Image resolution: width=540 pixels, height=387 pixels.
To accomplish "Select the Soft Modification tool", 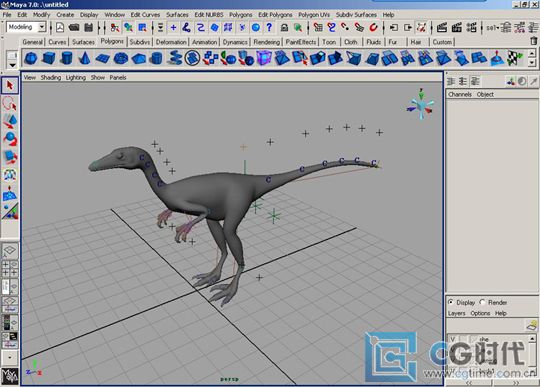I will click(10, 194).
